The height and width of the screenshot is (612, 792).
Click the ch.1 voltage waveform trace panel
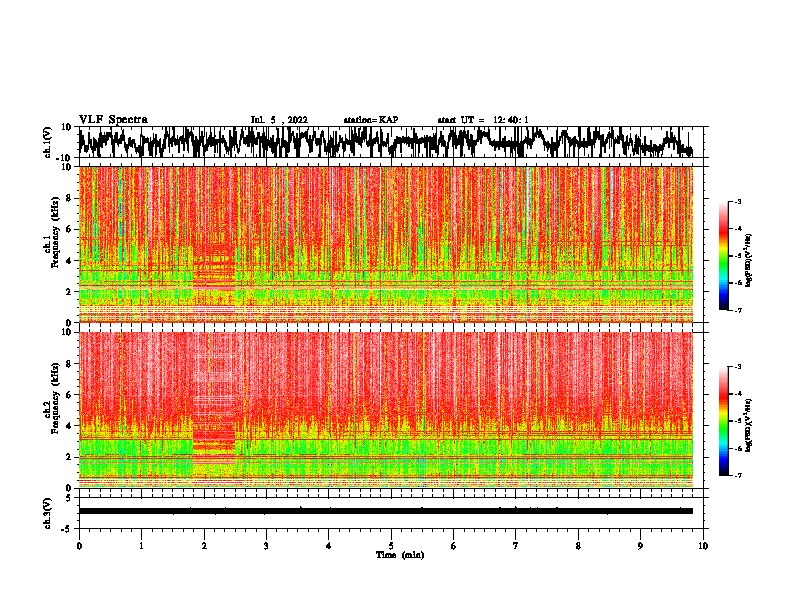point(390,142)
